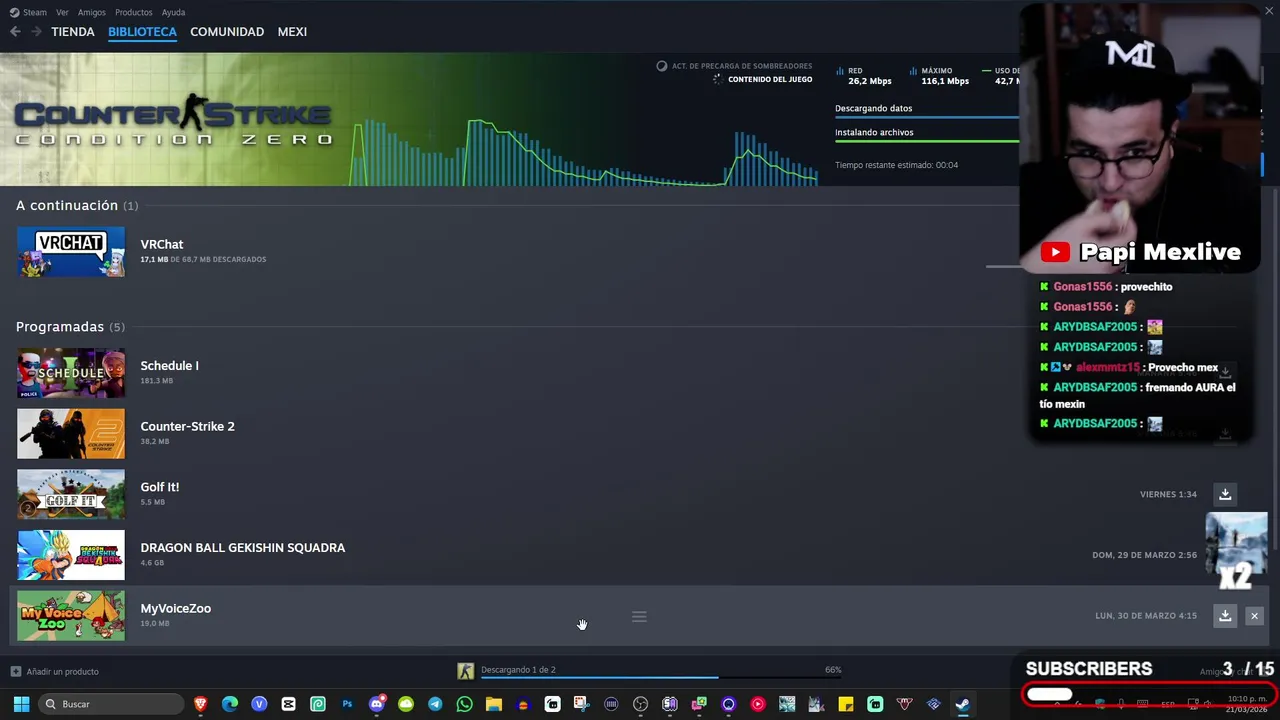1280x720 pixels.
Task: Click the shader precache update label
Action: (x=742, y=66)
